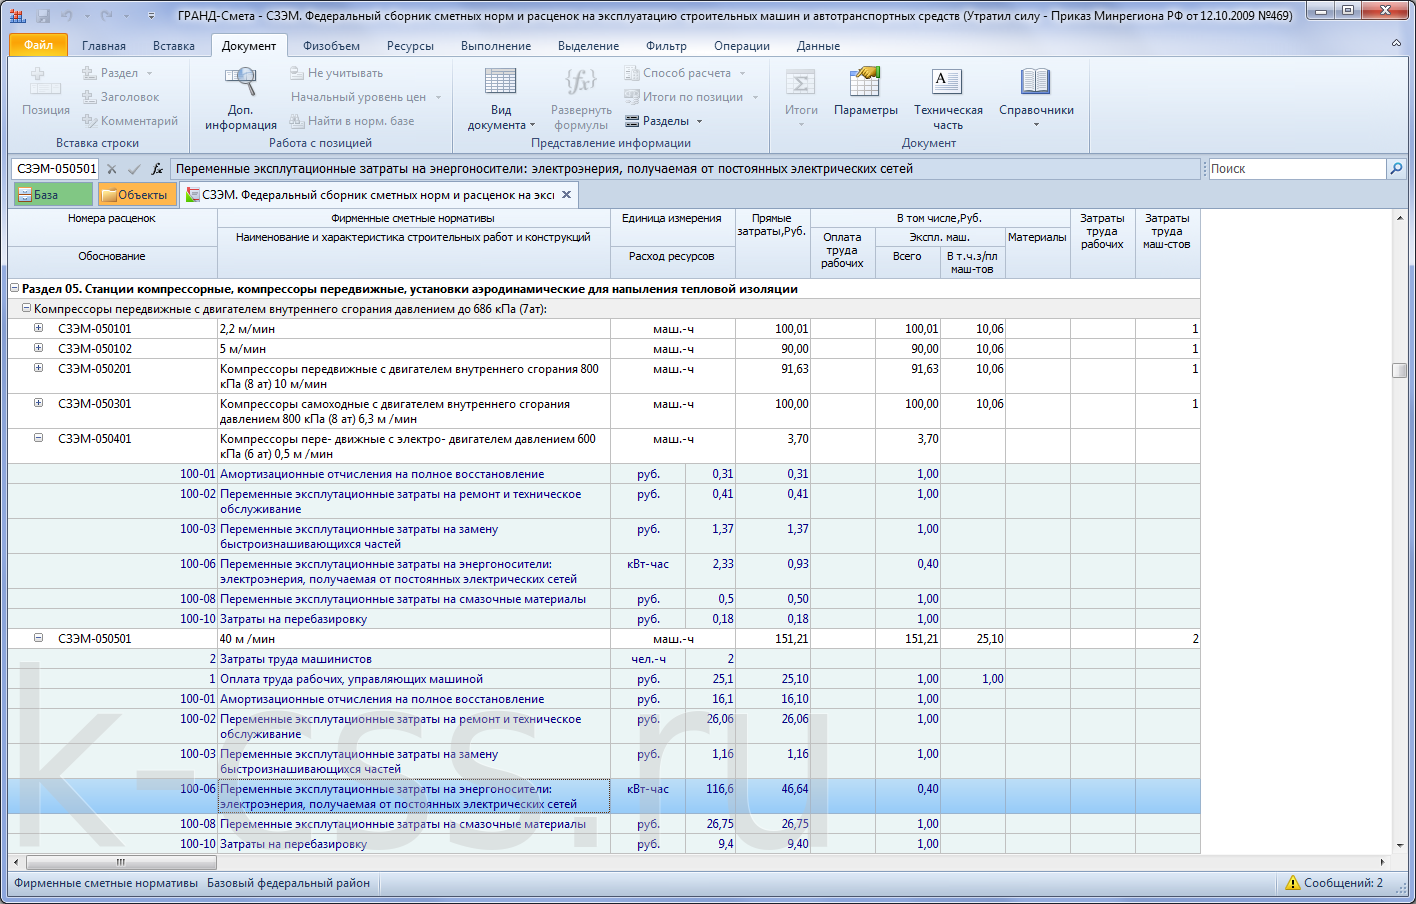Open the Справочники icon menu

[1036, 98]
